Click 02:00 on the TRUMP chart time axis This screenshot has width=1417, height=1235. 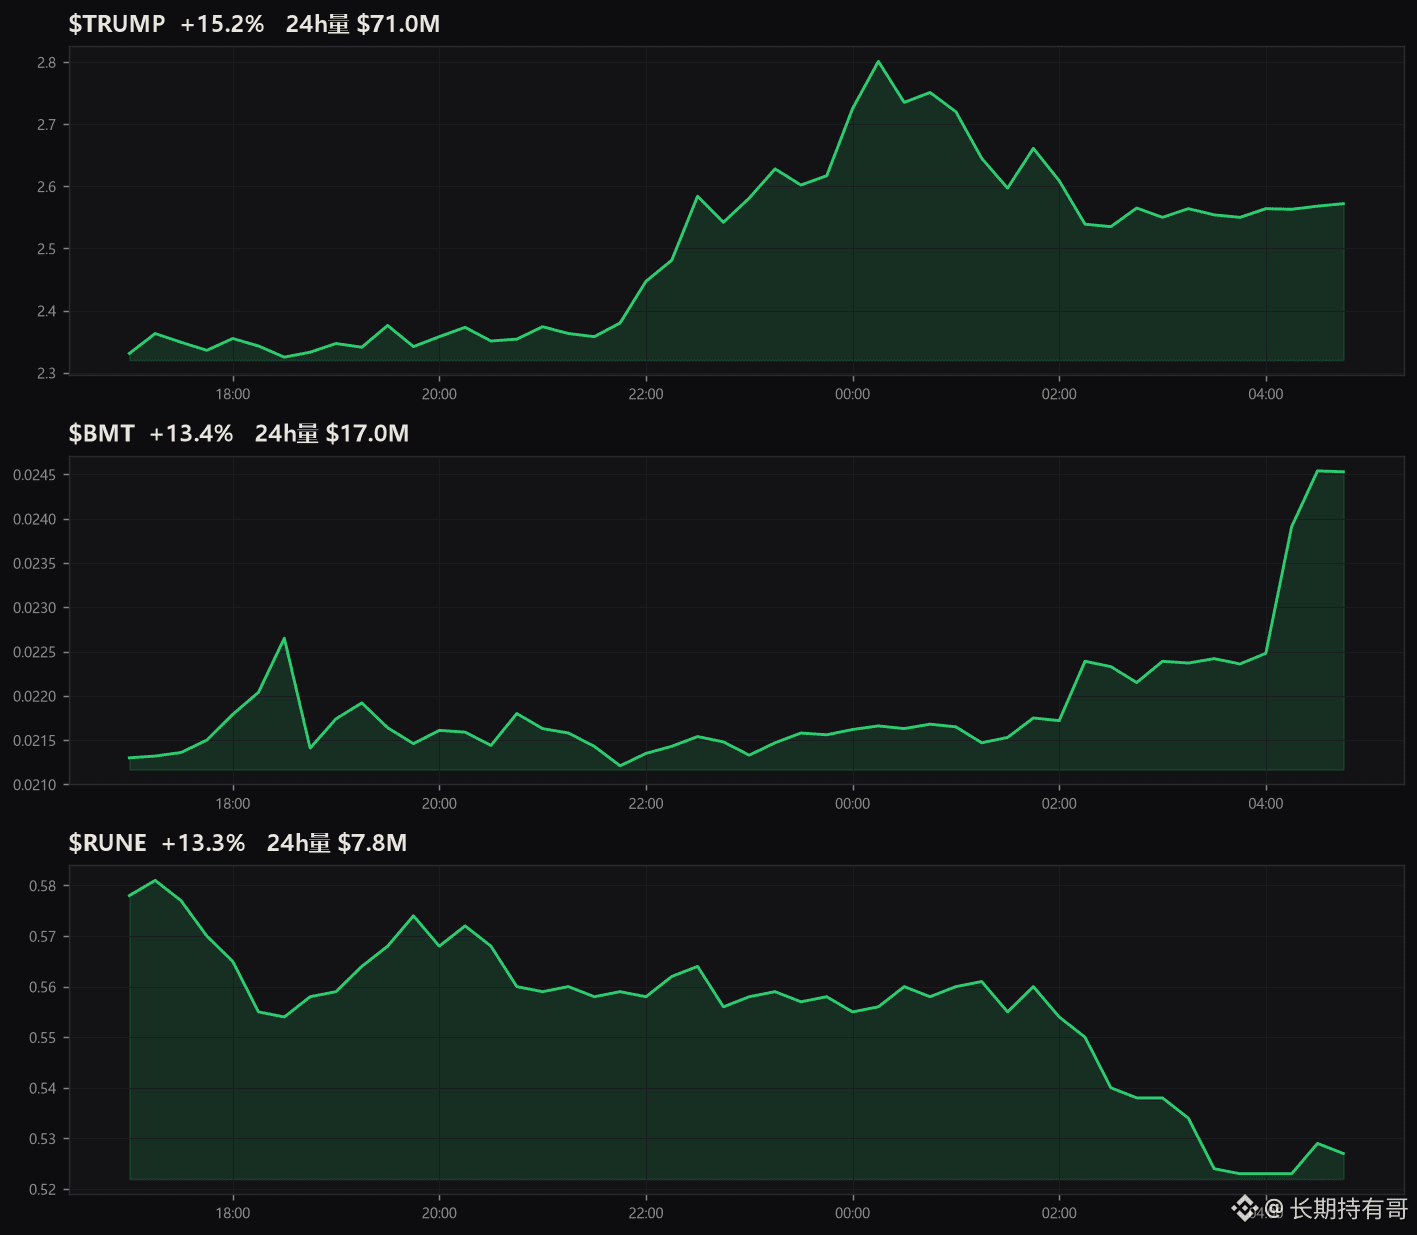click(1059, 394)
